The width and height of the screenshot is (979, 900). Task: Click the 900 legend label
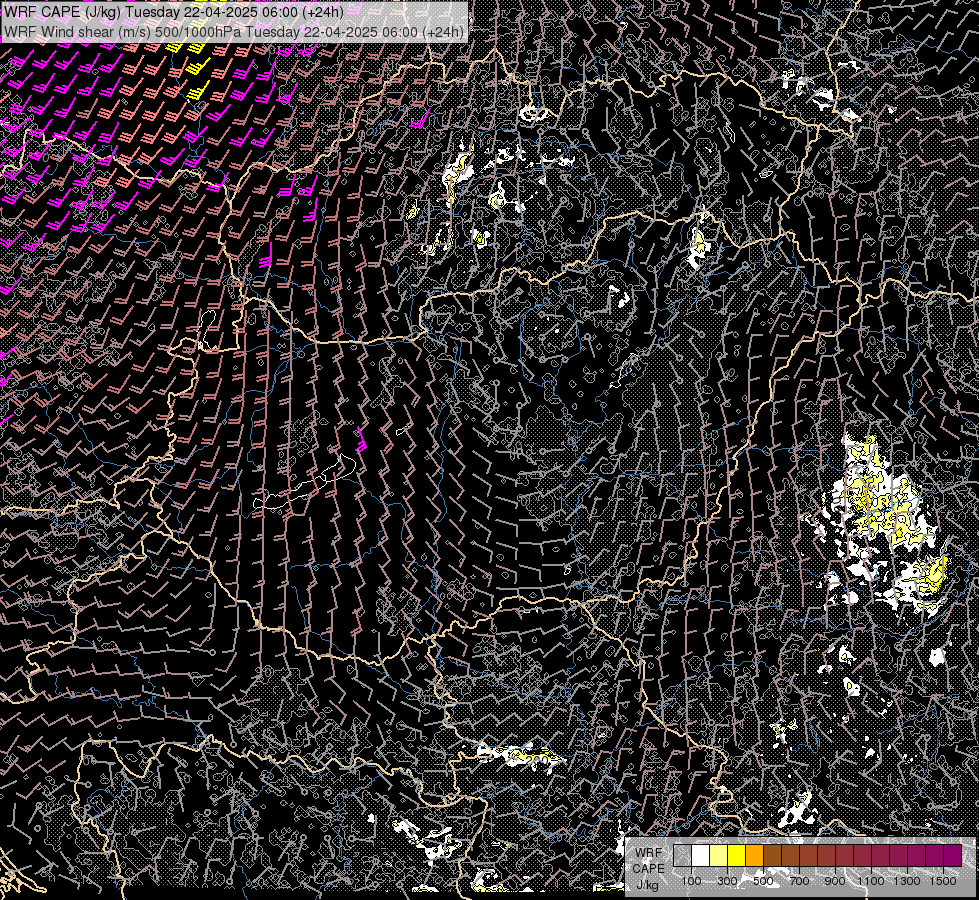(835, 881)
